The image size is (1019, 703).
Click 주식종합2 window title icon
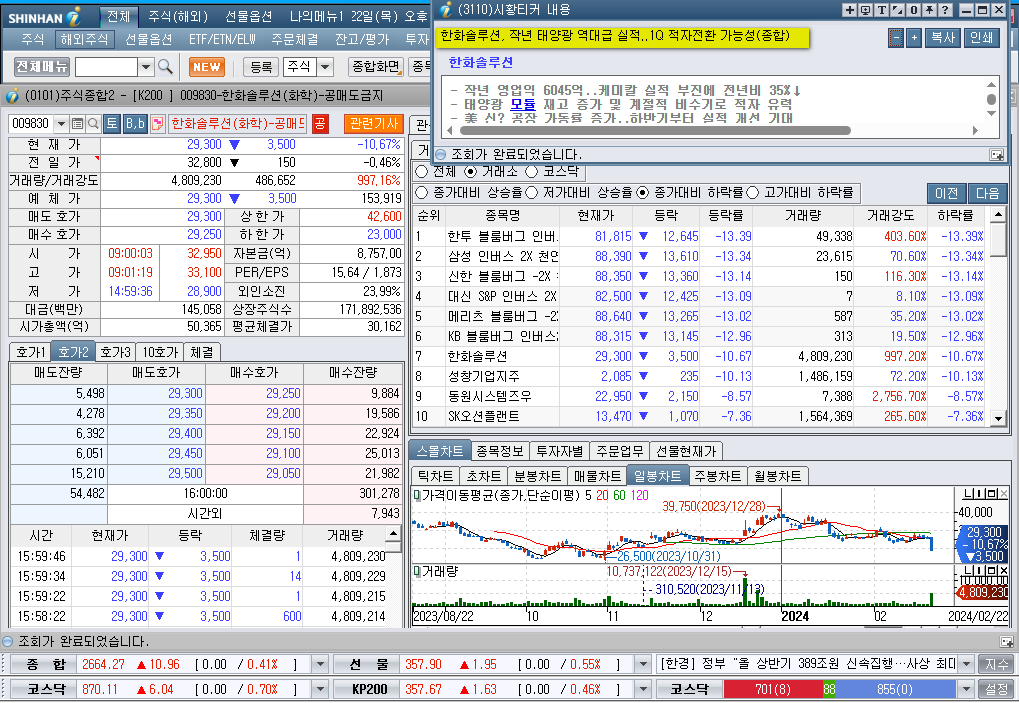[12, 96]
